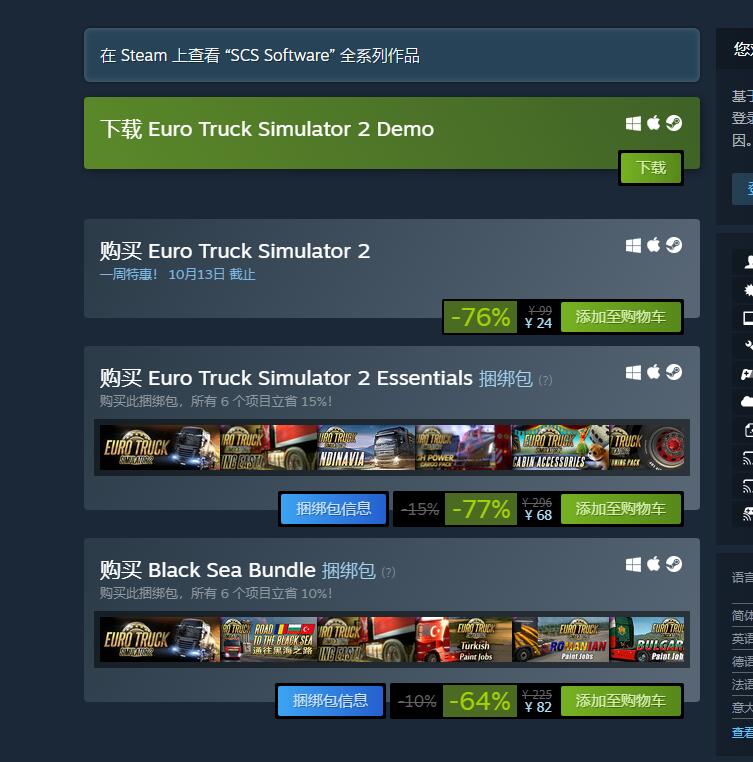Click the Steam icon in Black Sea Bundle box
Viewport: 753px width, 762px height.
[674, 564]
